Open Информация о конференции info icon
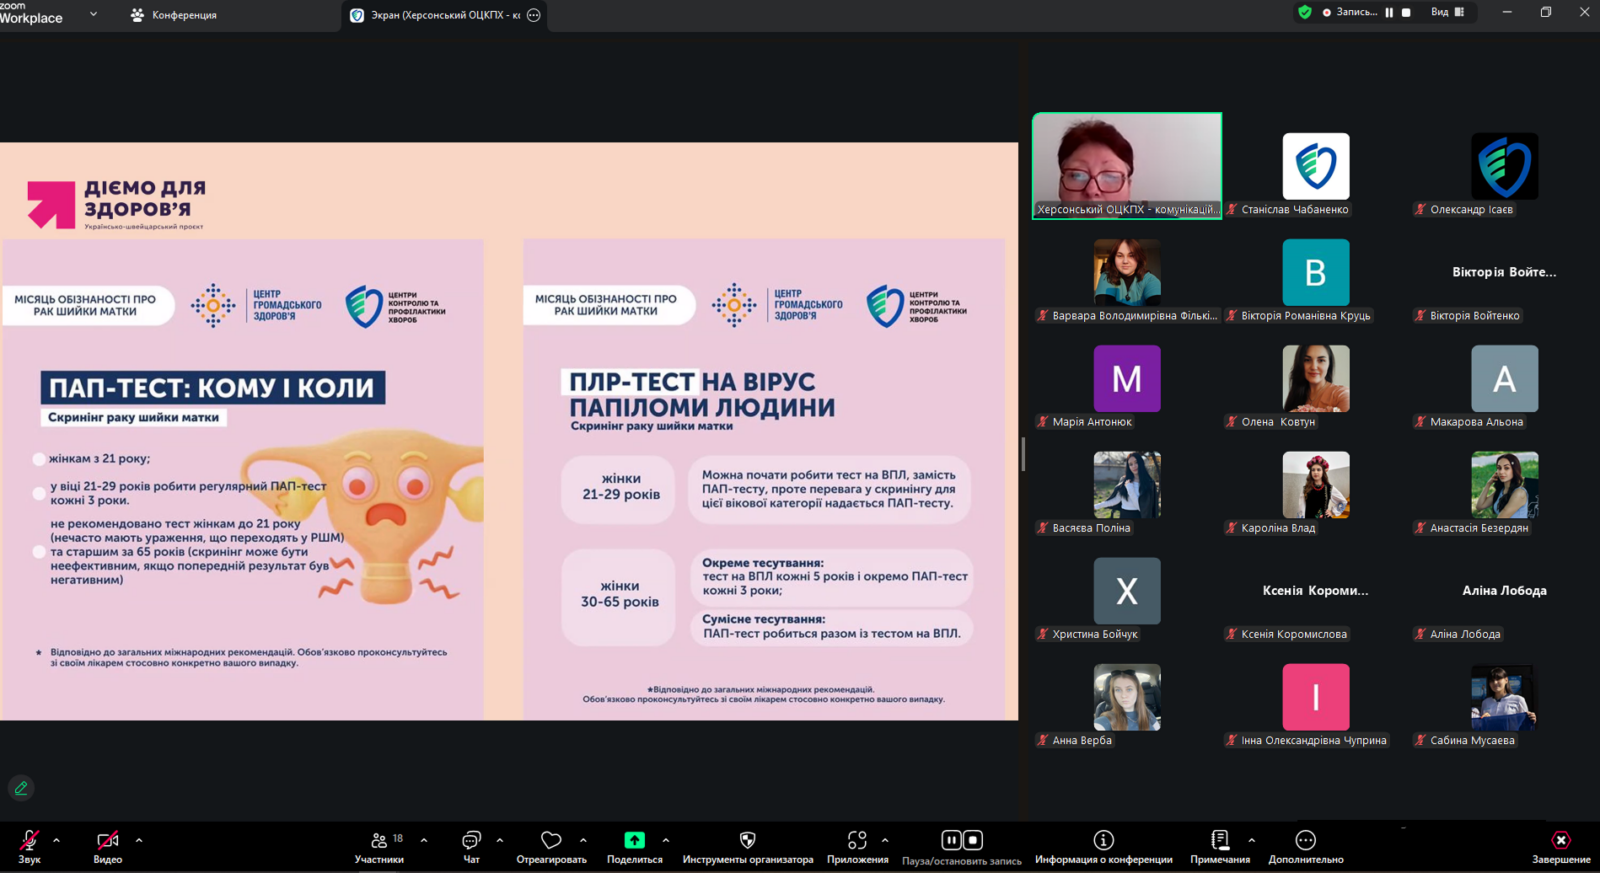 point(1103,841)
